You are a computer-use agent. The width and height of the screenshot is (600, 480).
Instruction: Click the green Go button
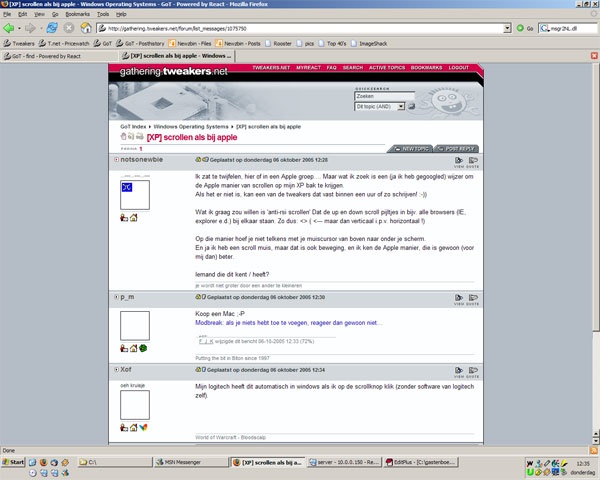pos(525,28)
